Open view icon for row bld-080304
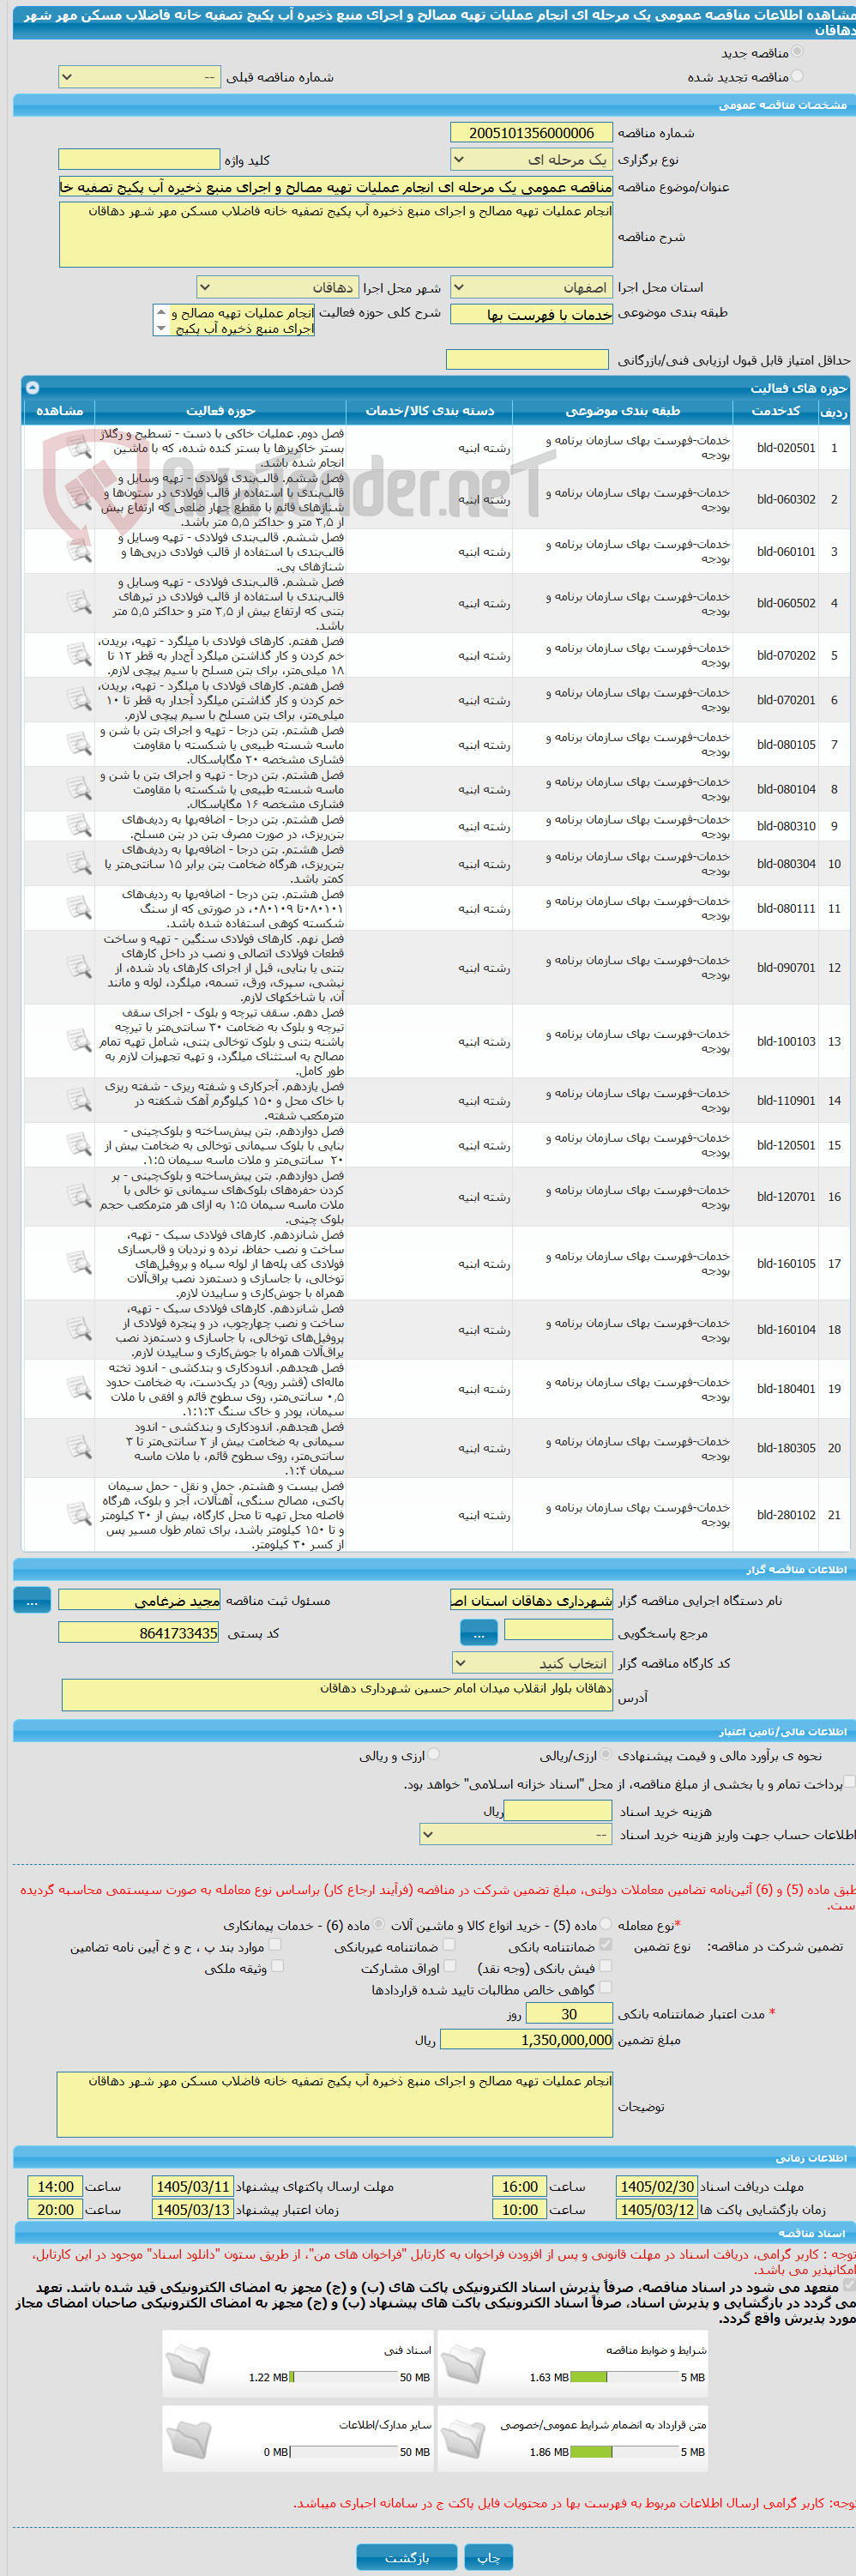Viewport: 856px width, 2576px height. coord(78,863)
